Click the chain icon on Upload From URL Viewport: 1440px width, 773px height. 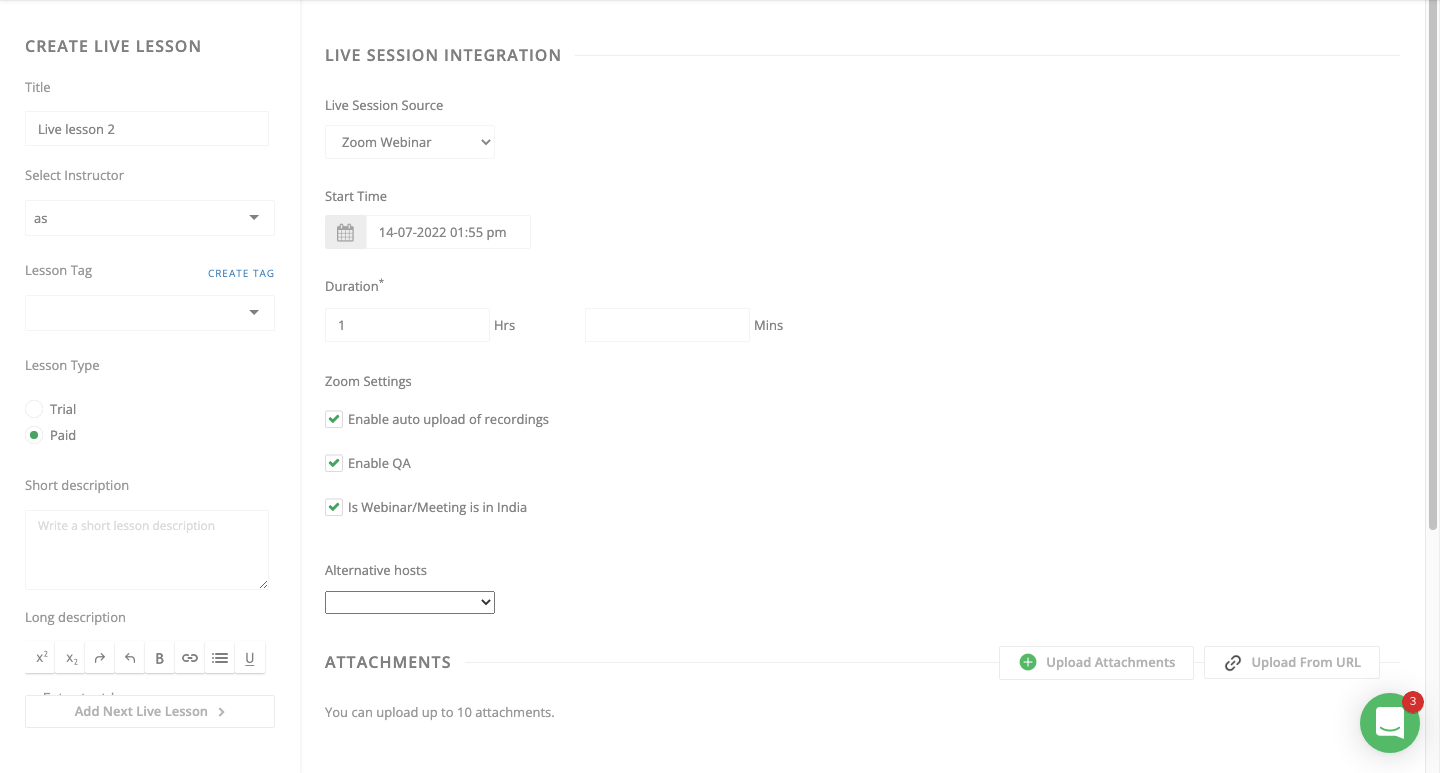(x=1233, y=662)
